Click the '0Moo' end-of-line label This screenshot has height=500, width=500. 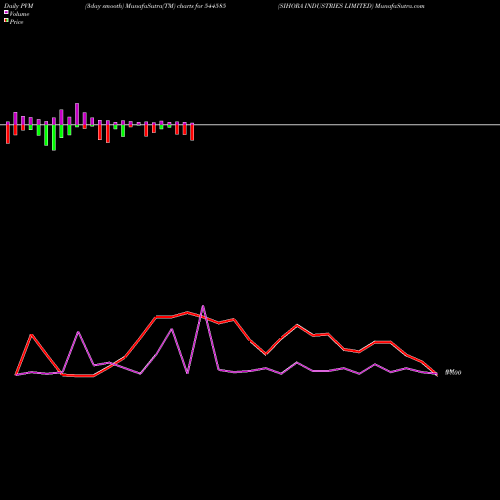[x=453, y=372]
